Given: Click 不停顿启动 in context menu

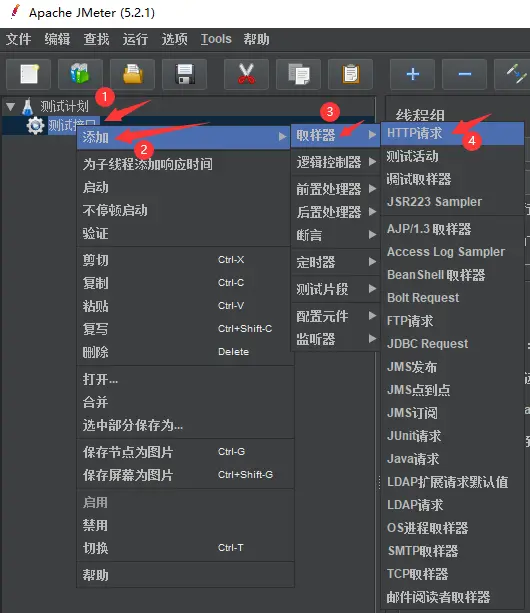Looking at the screenshot, I should [x=185, y=210].
